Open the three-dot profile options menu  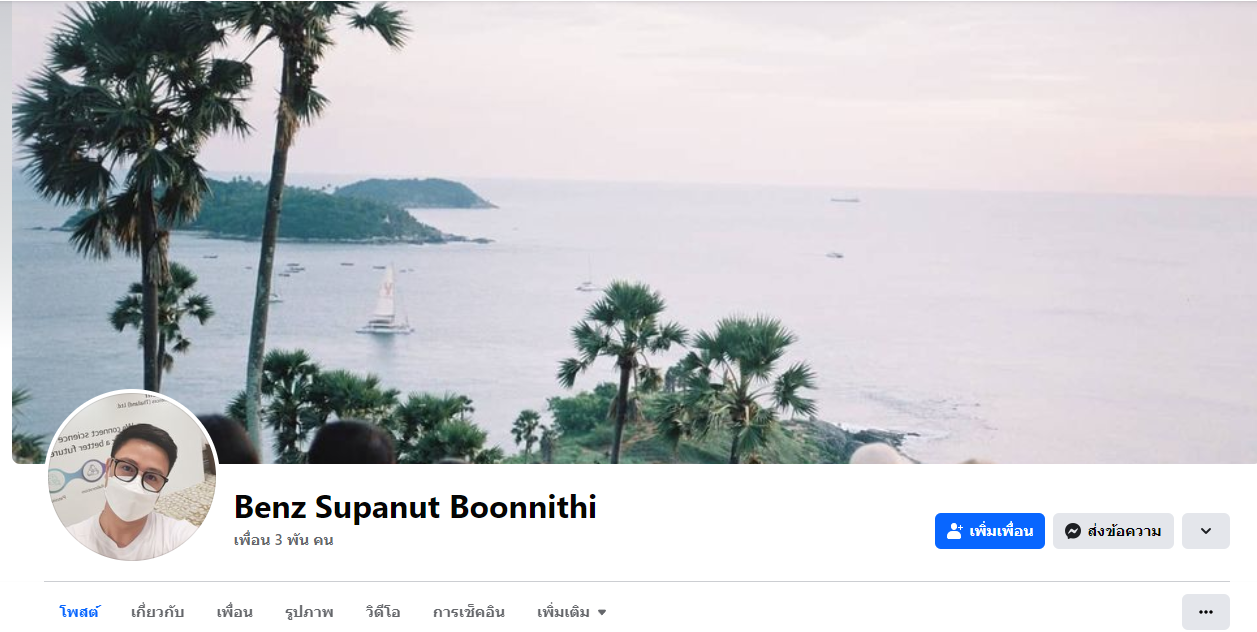(1205, 612)
